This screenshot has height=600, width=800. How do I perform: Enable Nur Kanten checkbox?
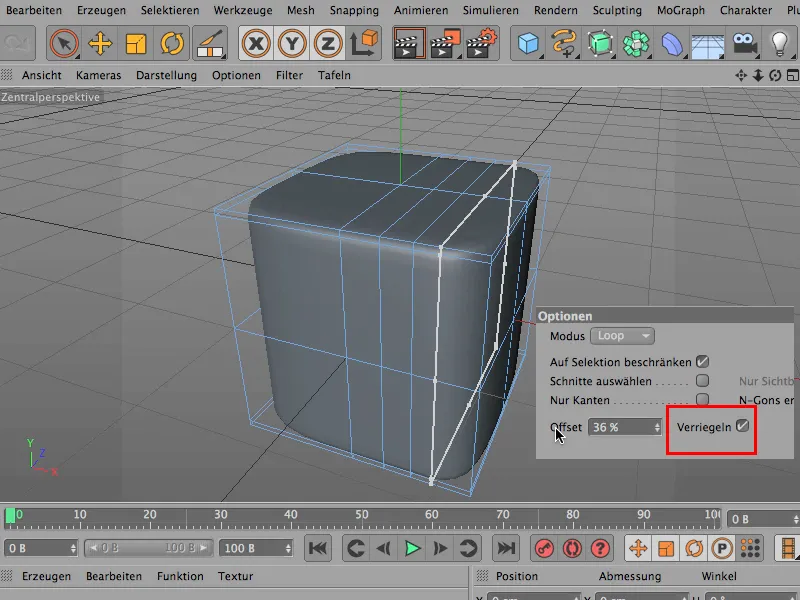coord(703,399)
